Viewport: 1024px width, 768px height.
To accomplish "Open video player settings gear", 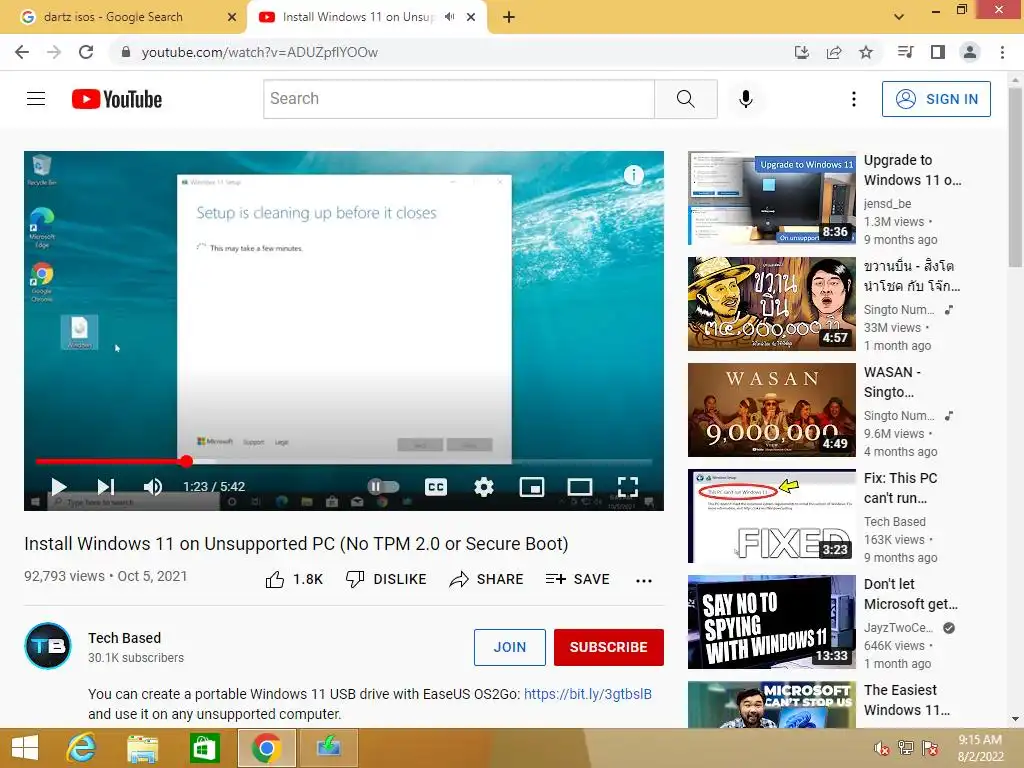I will point(484,487).
